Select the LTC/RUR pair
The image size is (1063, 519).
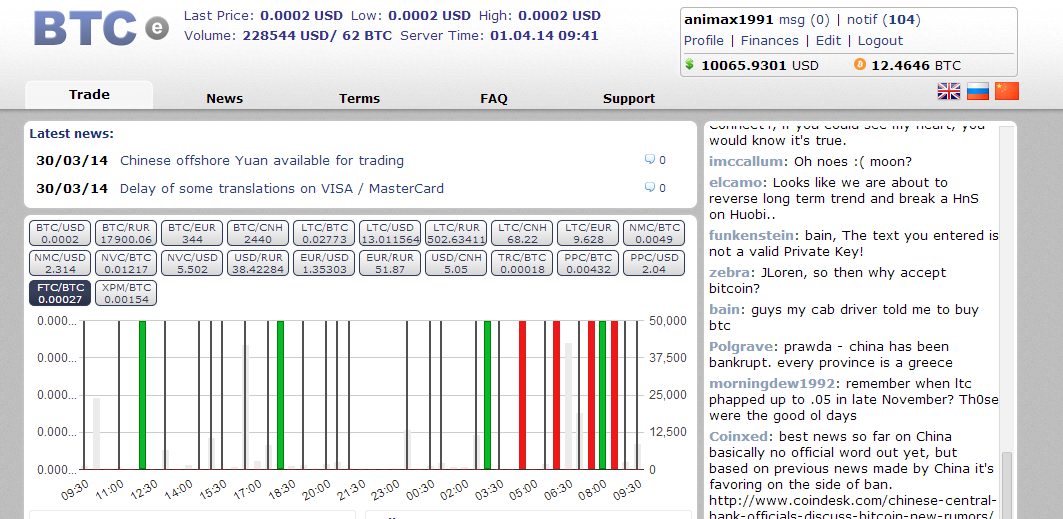click(x=456, y=233)
